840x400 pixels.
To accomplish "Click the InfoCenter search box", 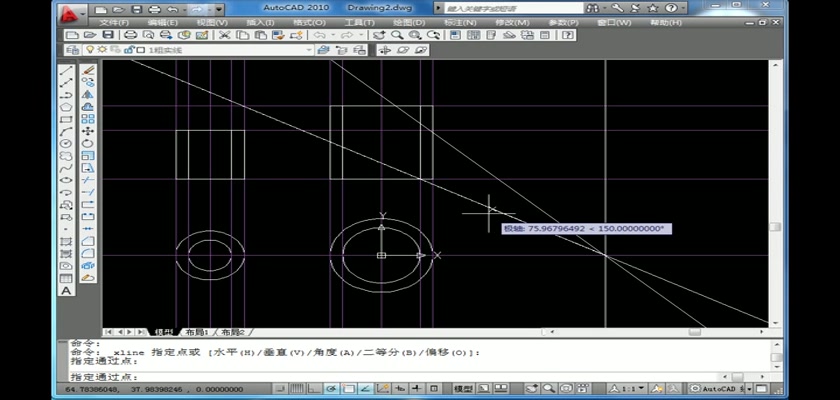I will click(514, 9).
